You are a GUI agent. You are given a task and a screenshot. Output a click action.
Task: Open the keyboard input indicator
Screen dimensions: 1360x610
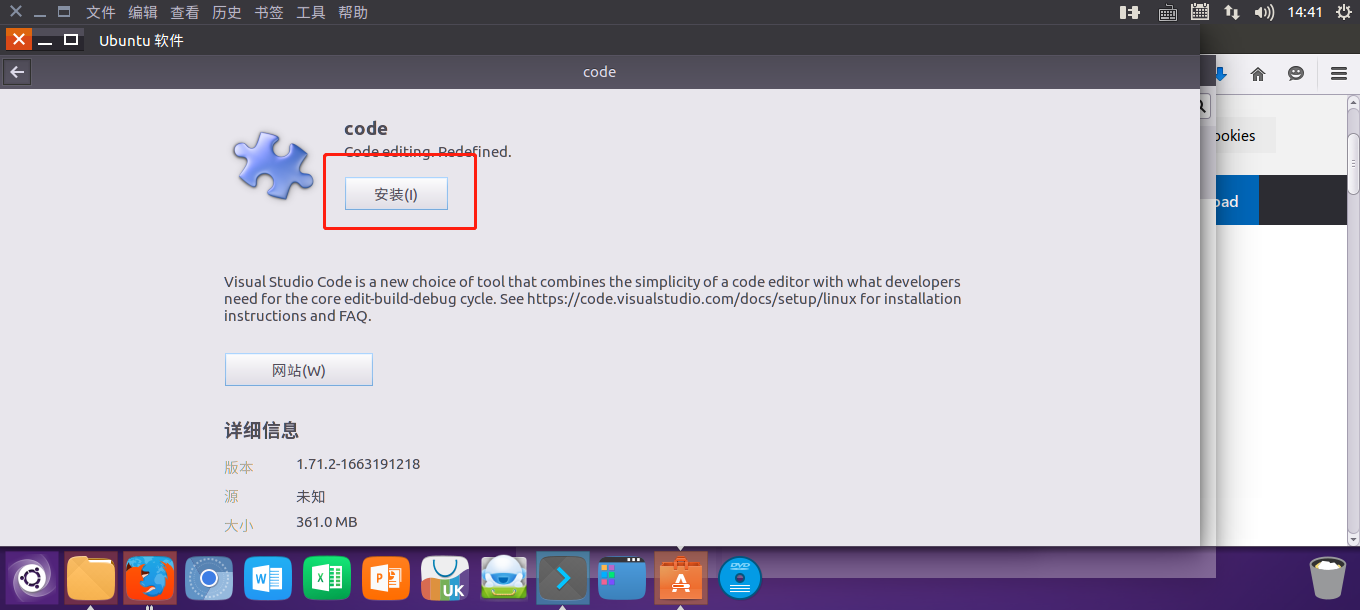click(x=1167, y=13)
